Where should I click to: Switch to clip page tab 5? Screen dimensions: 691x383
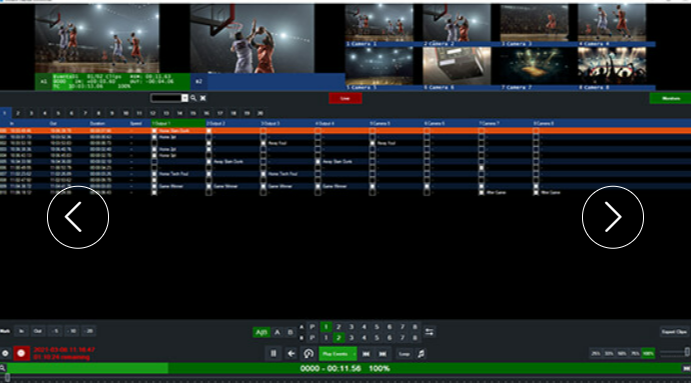pos(58,113)
